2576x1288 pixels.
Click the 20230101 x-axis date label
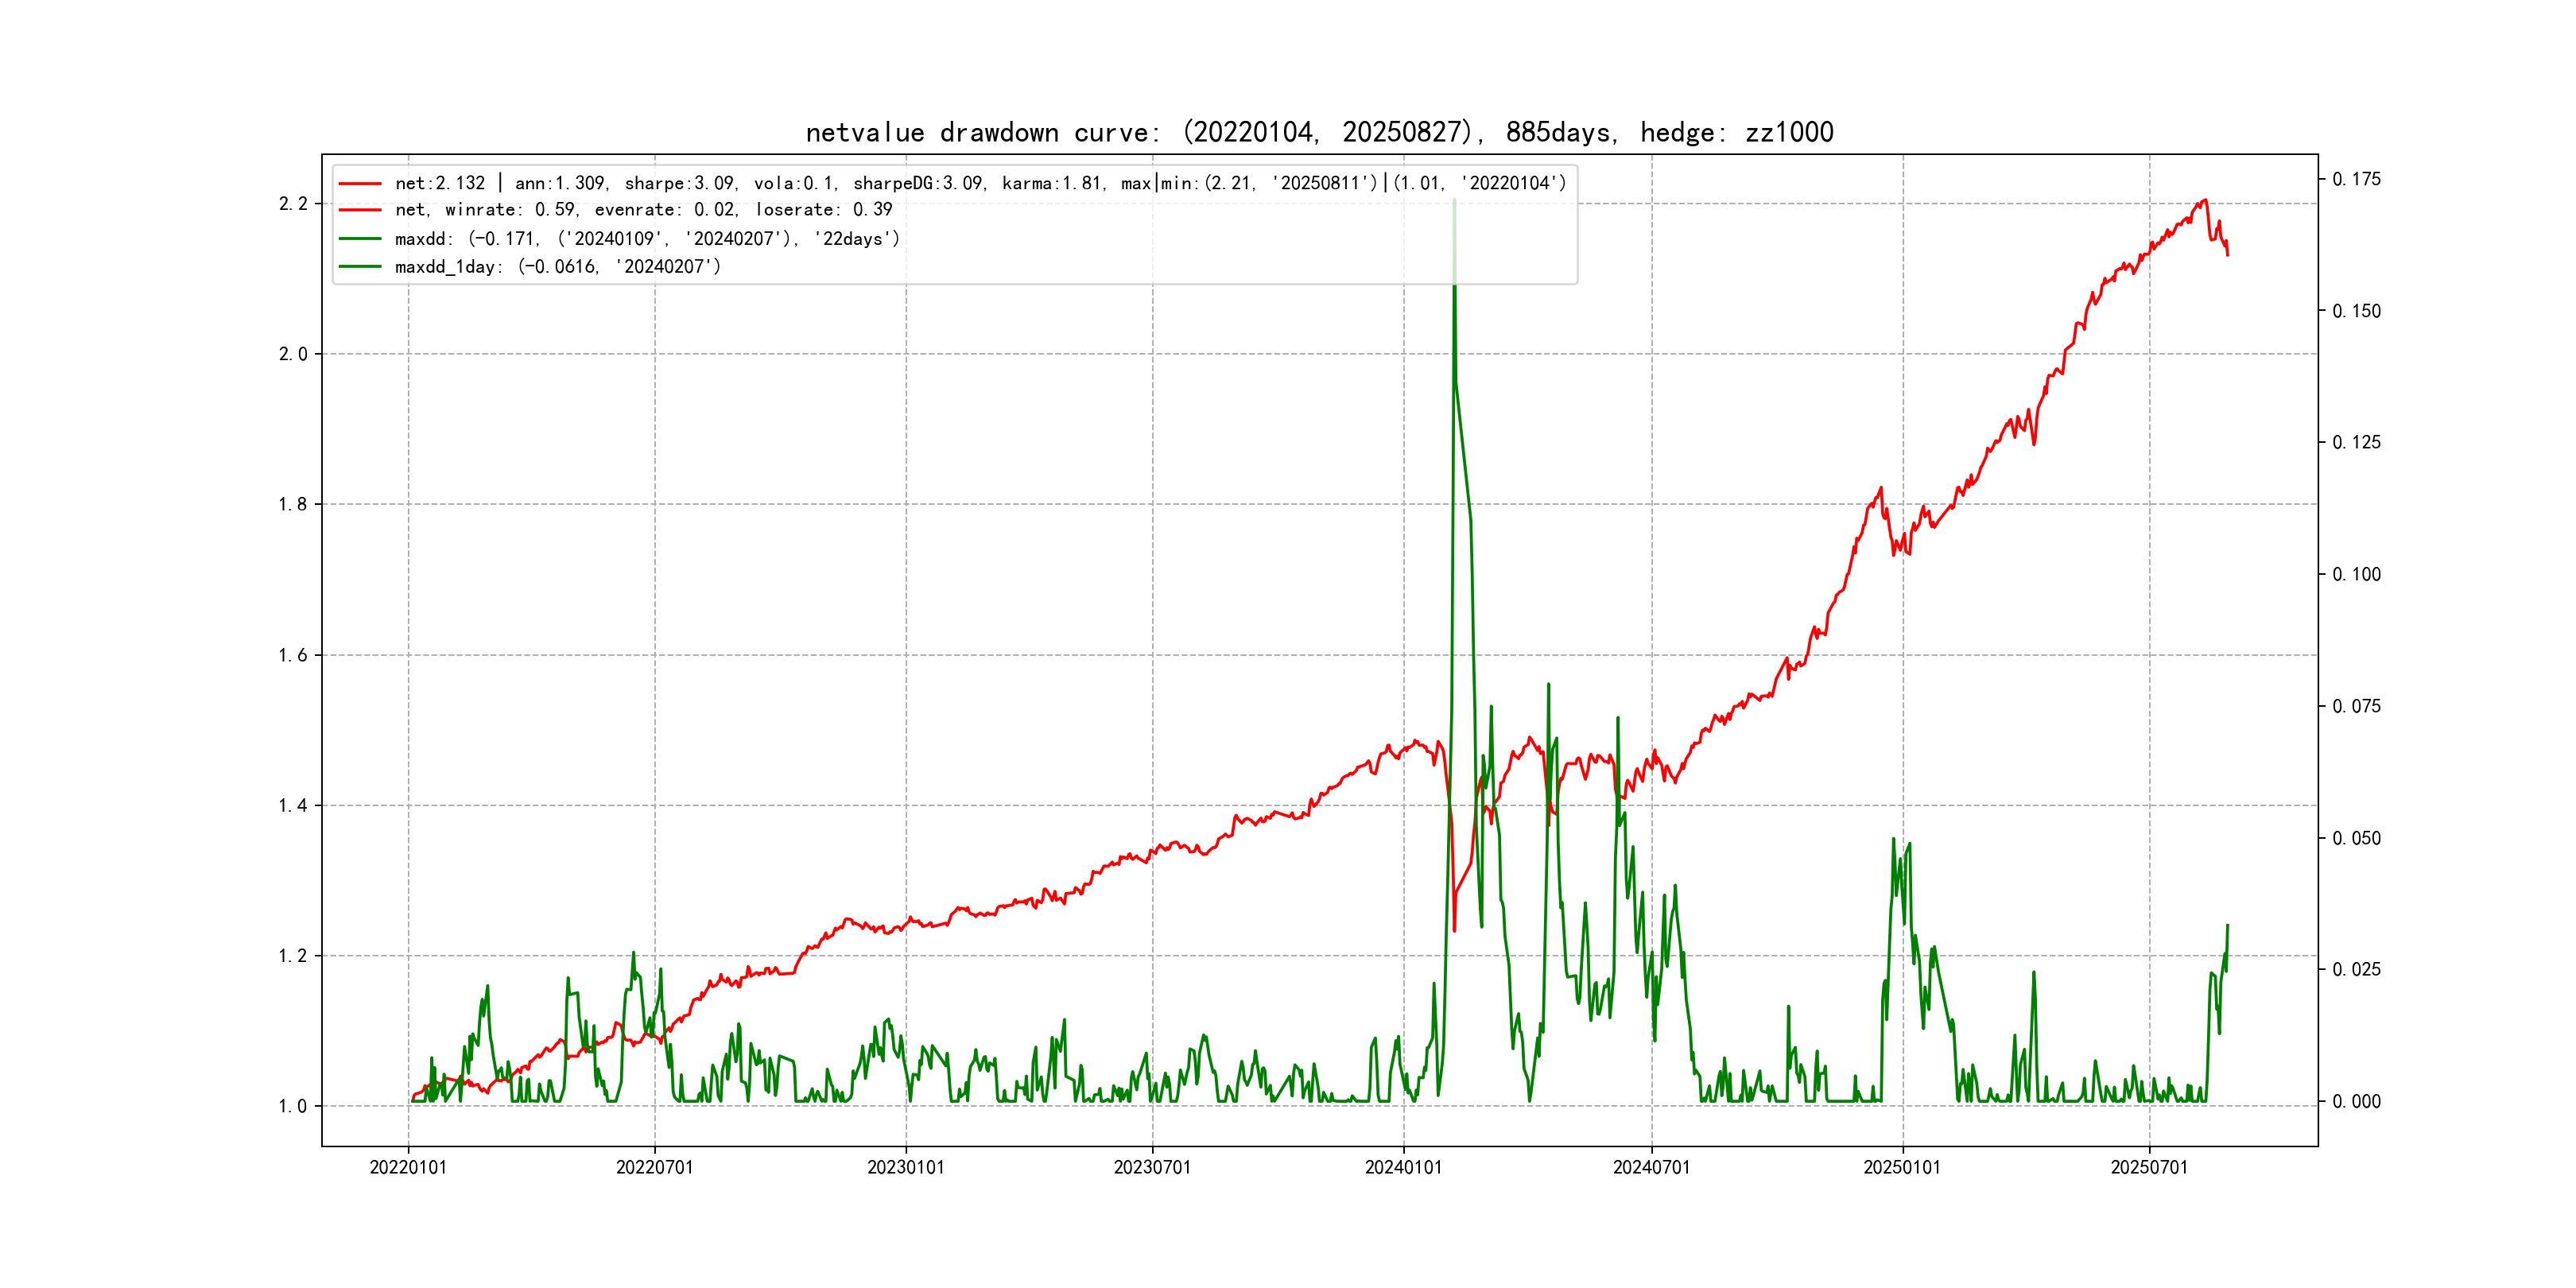905,1167
